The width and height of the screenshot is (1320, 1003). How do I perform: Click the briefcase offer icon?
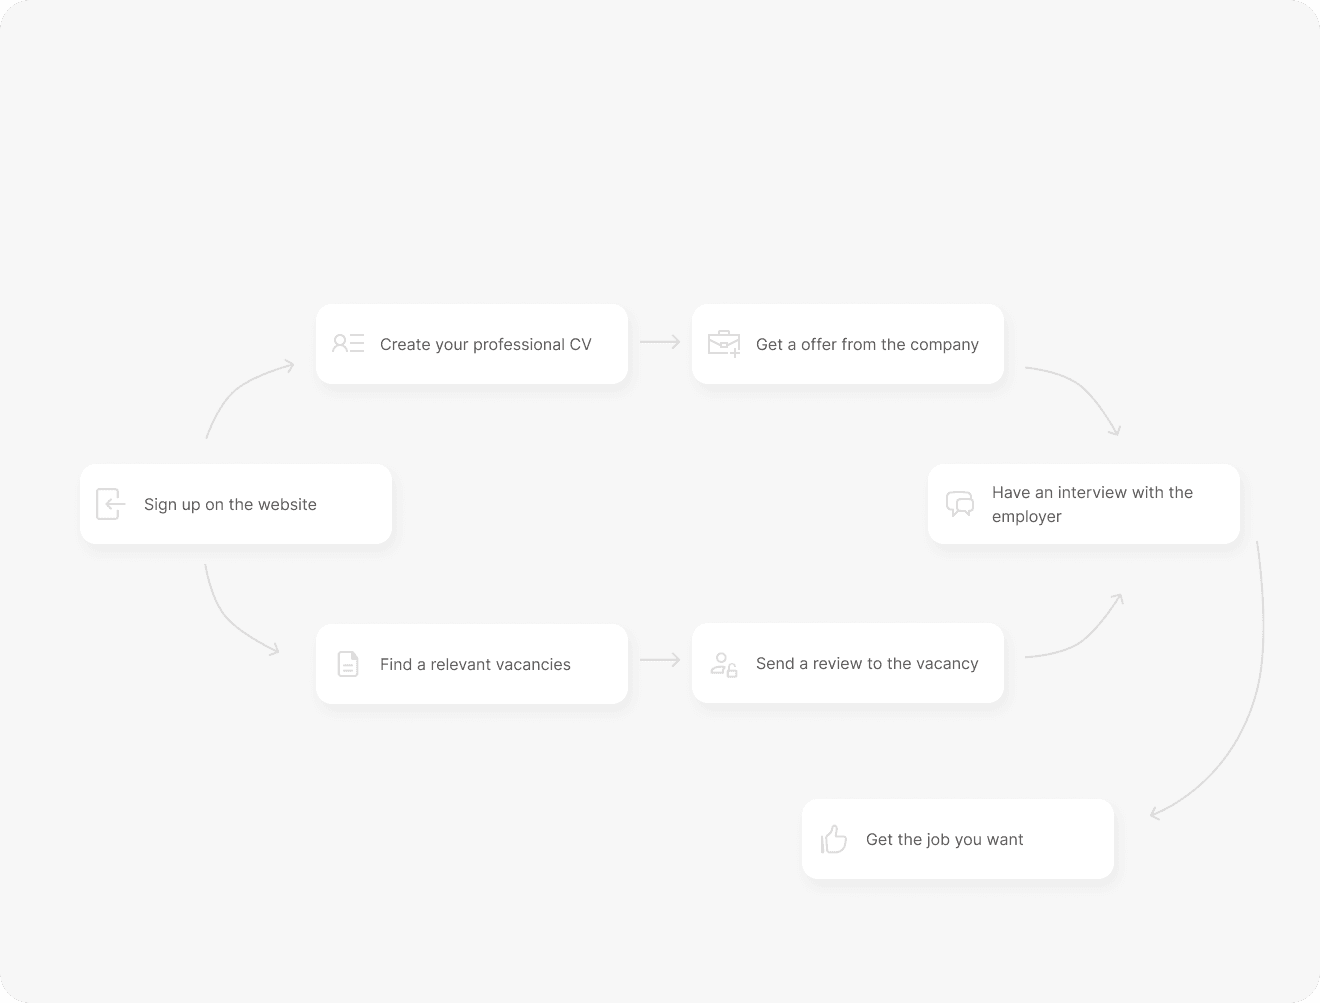[724, 344]
